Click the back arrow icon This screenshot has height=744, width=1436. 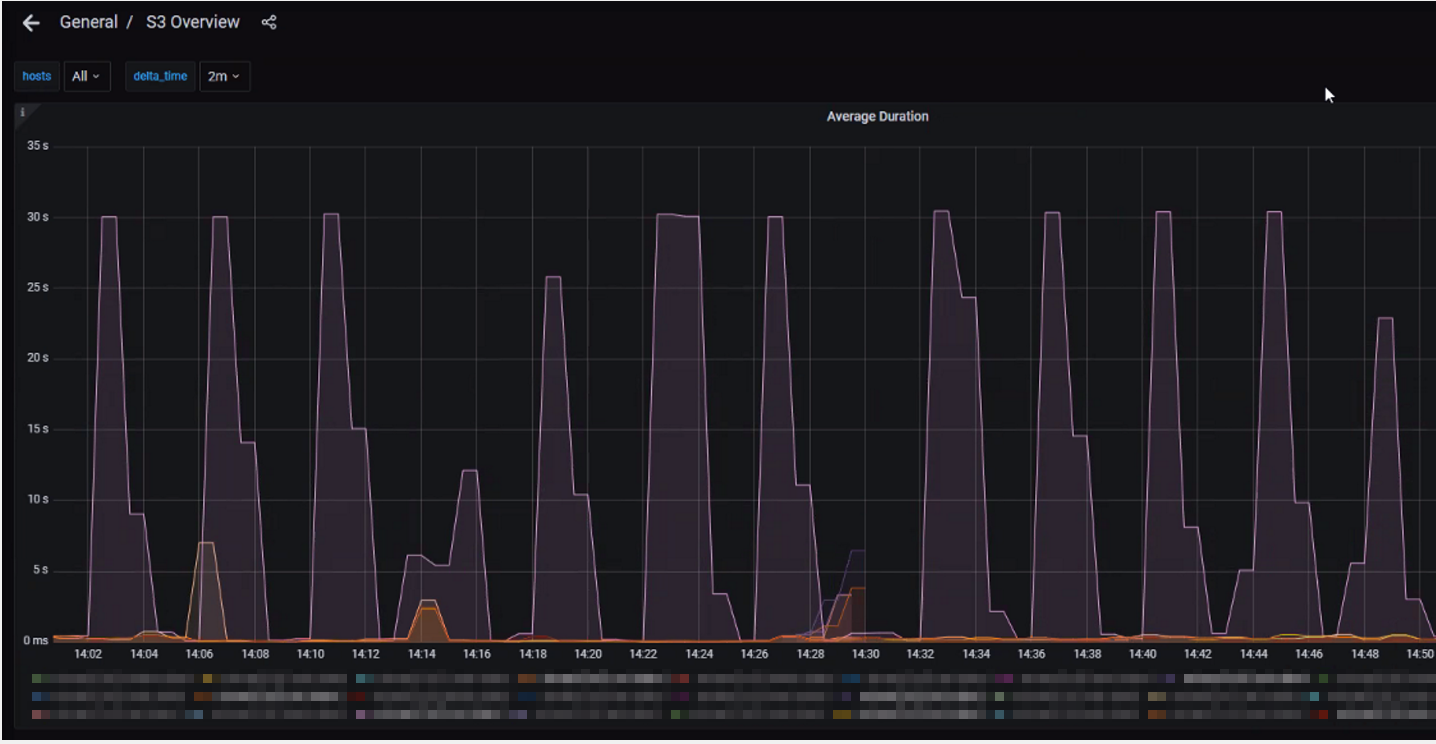coord(31,23)
